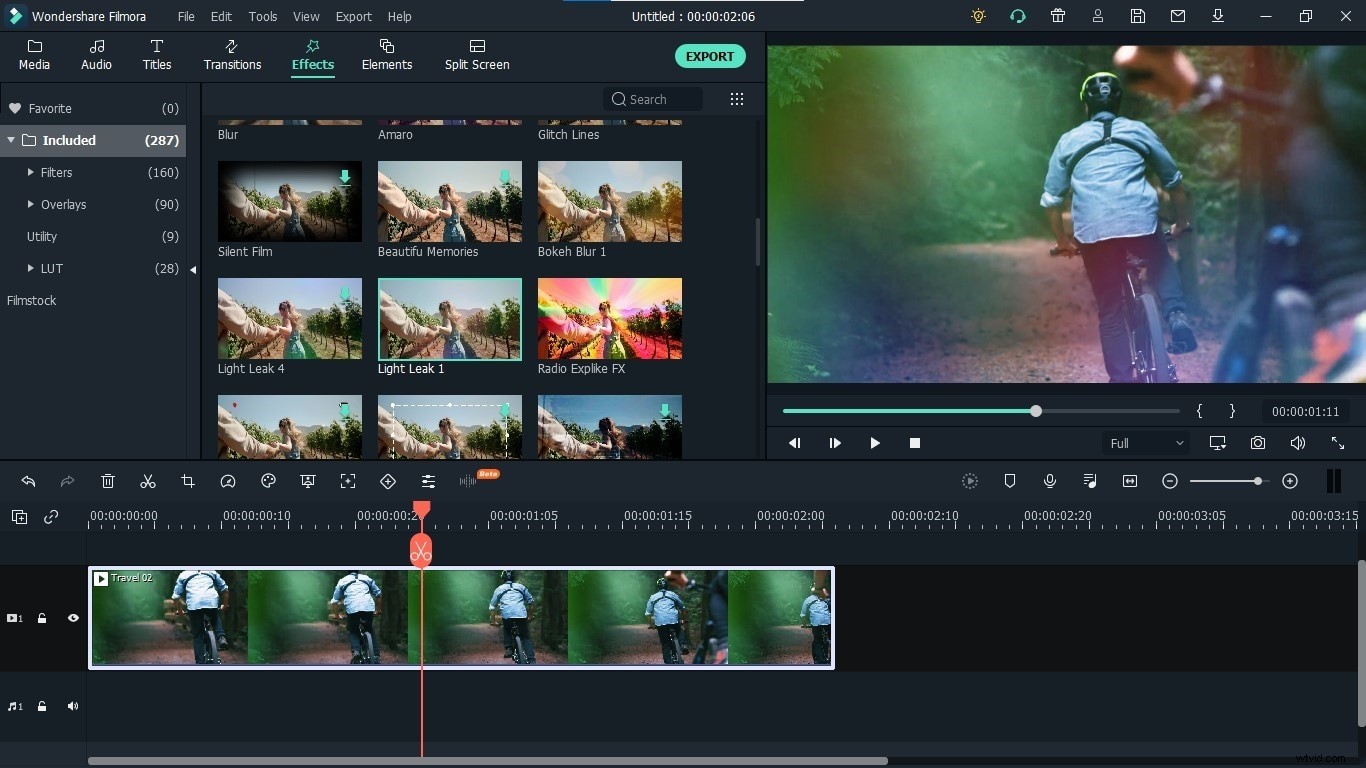Open the Filmstock library link

[x=31, y=300]
